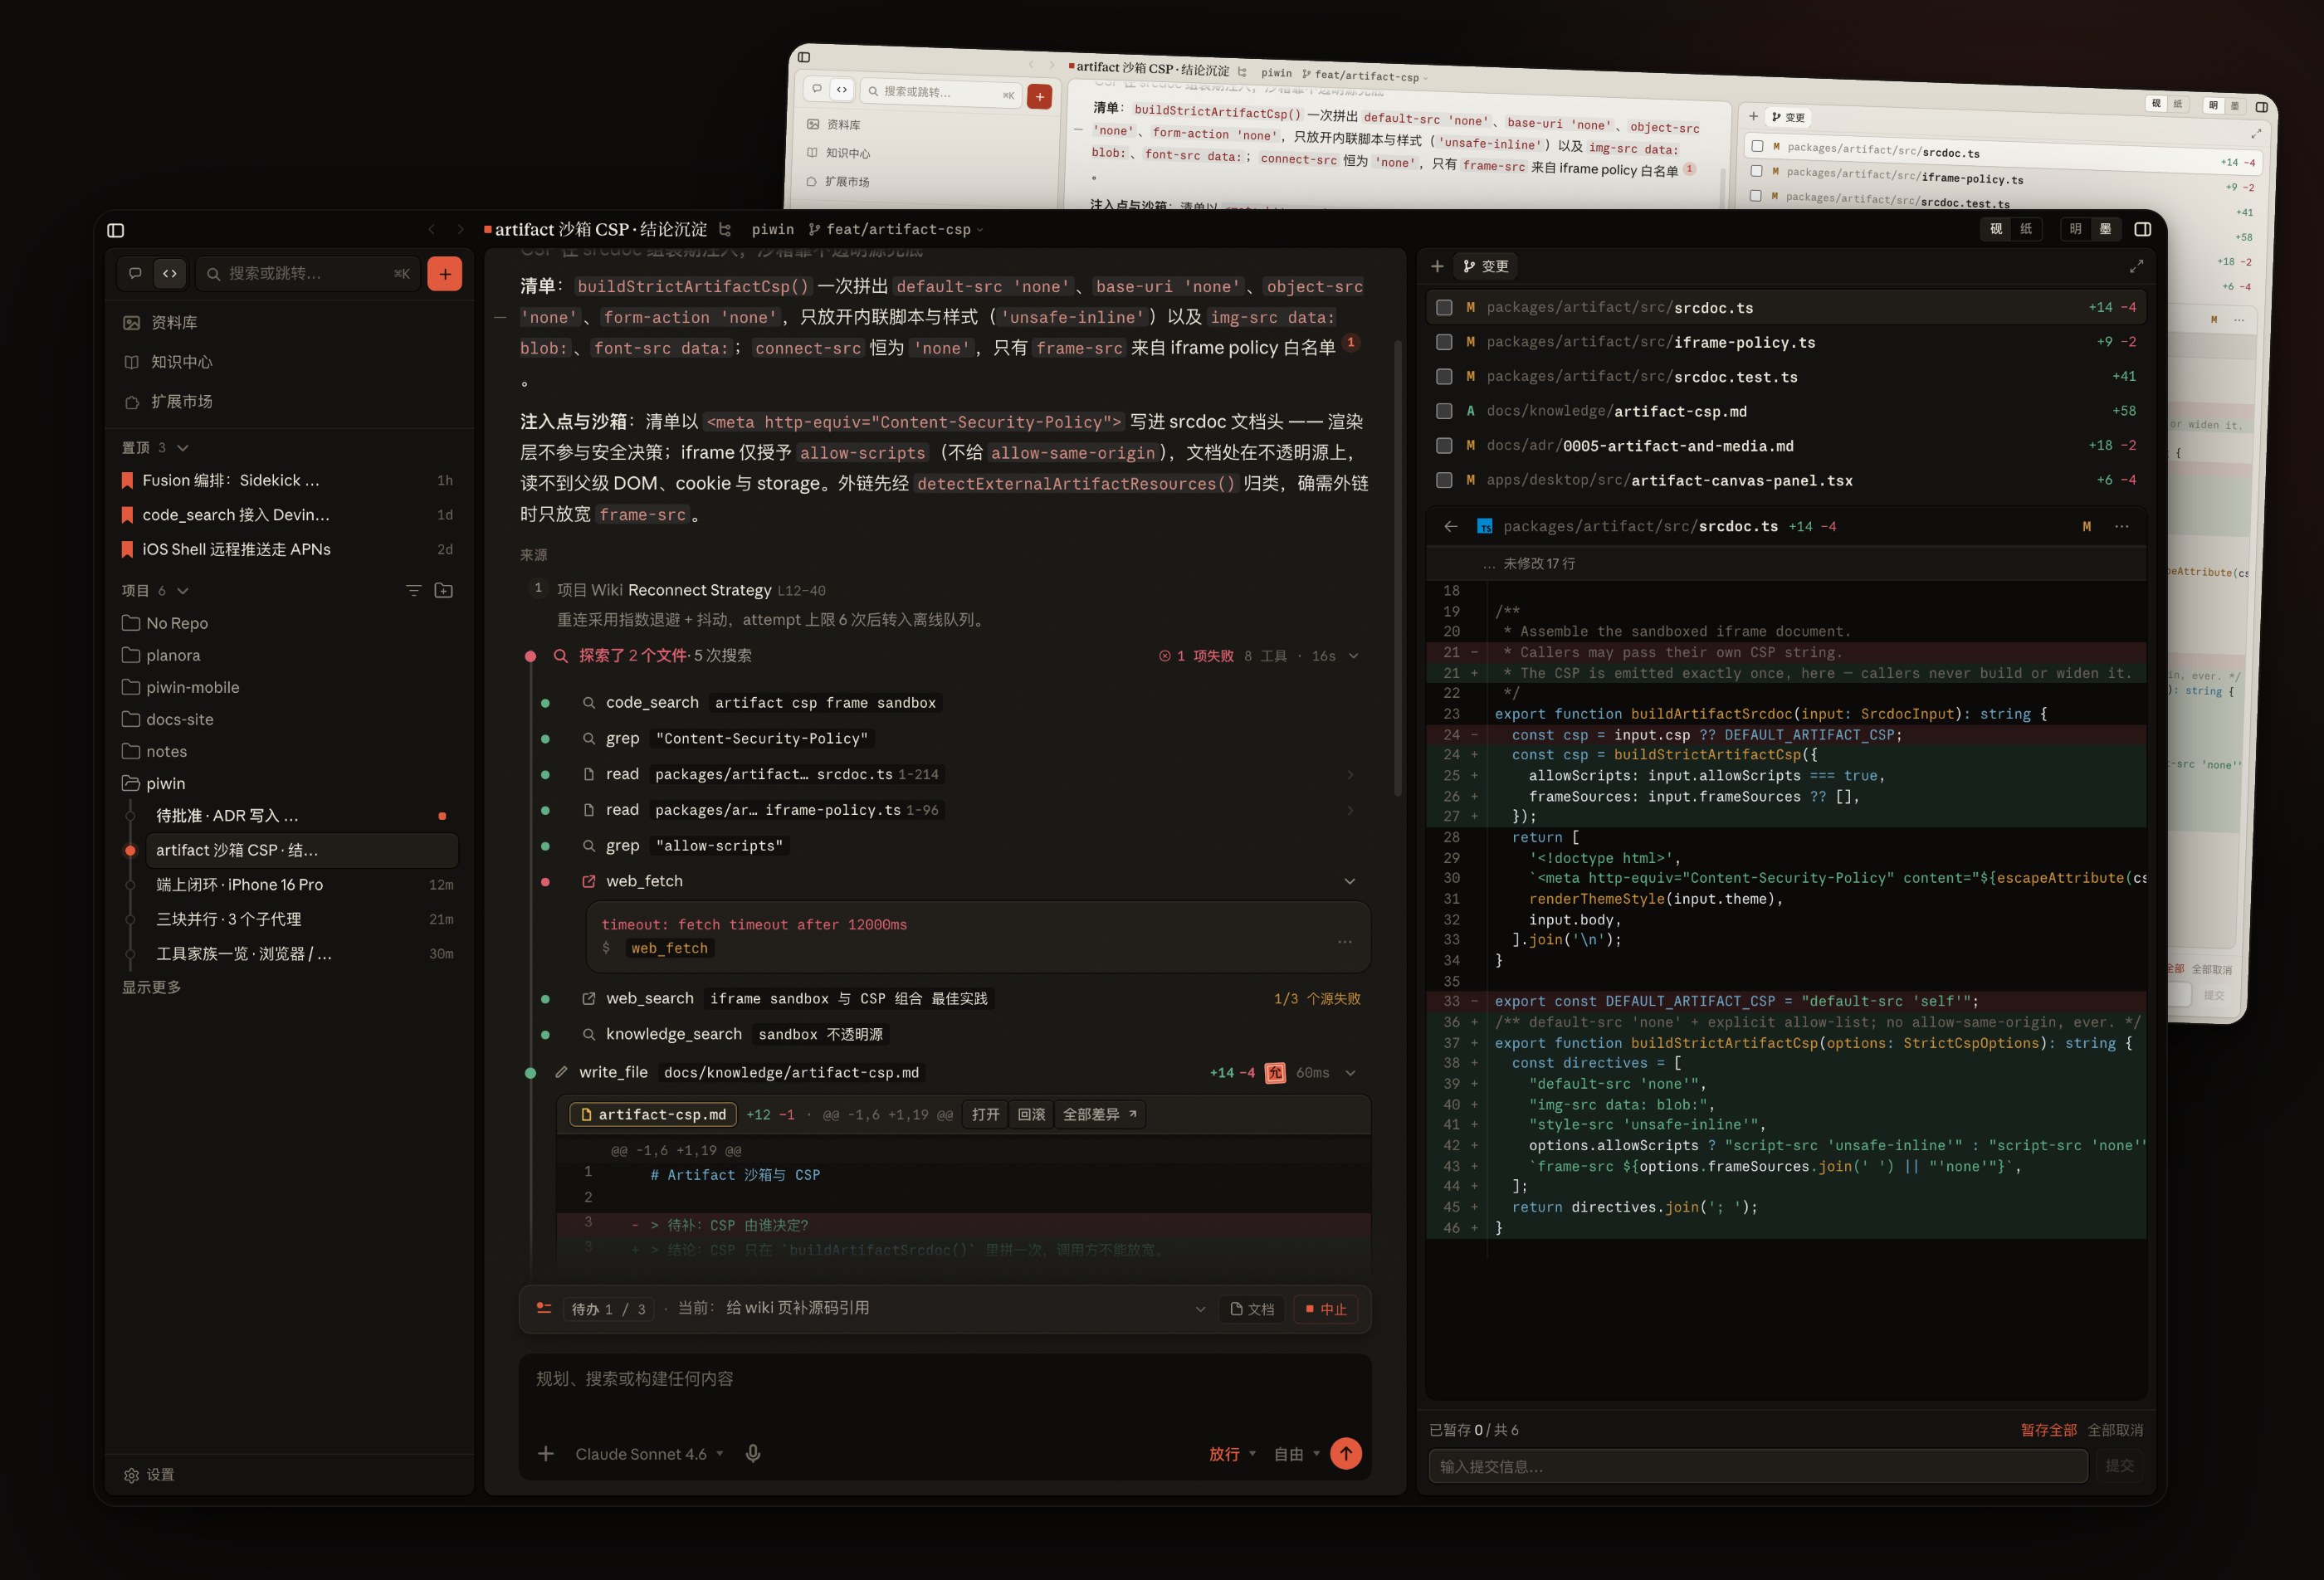Image resolution: width=2324 pixels, height=1580 pixels.
Task: Open the settings gear 设置
Action: click(x=149, y=1474)
